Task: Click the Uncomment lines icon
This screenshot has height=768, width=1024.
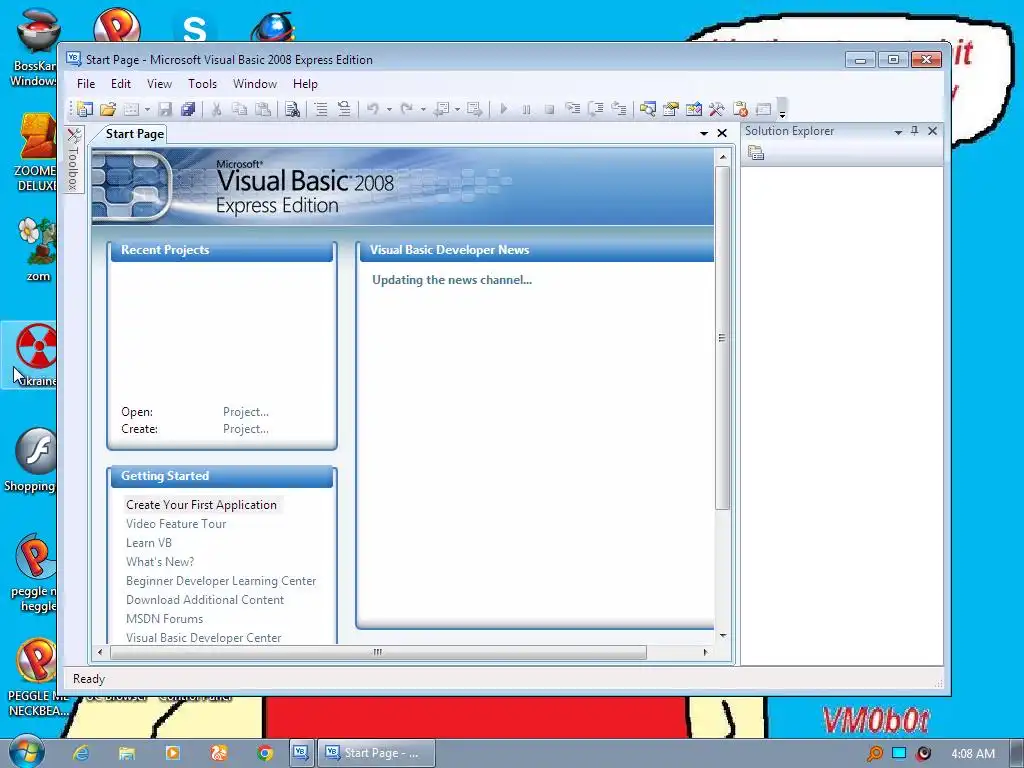Action: click(x=344, y=109)
